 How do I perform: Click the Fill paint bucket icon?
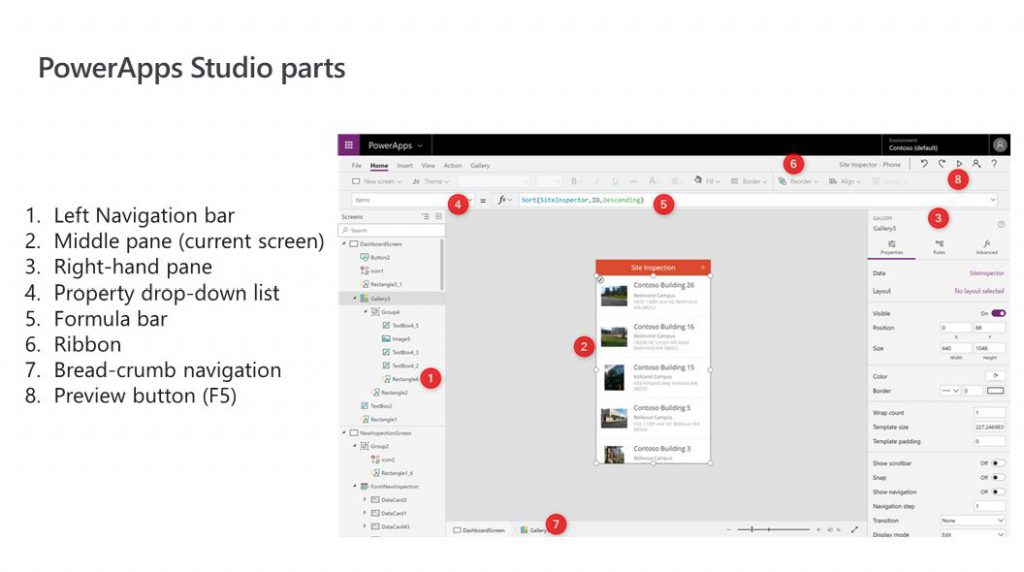pyautogui.click(x=698, y=180)
